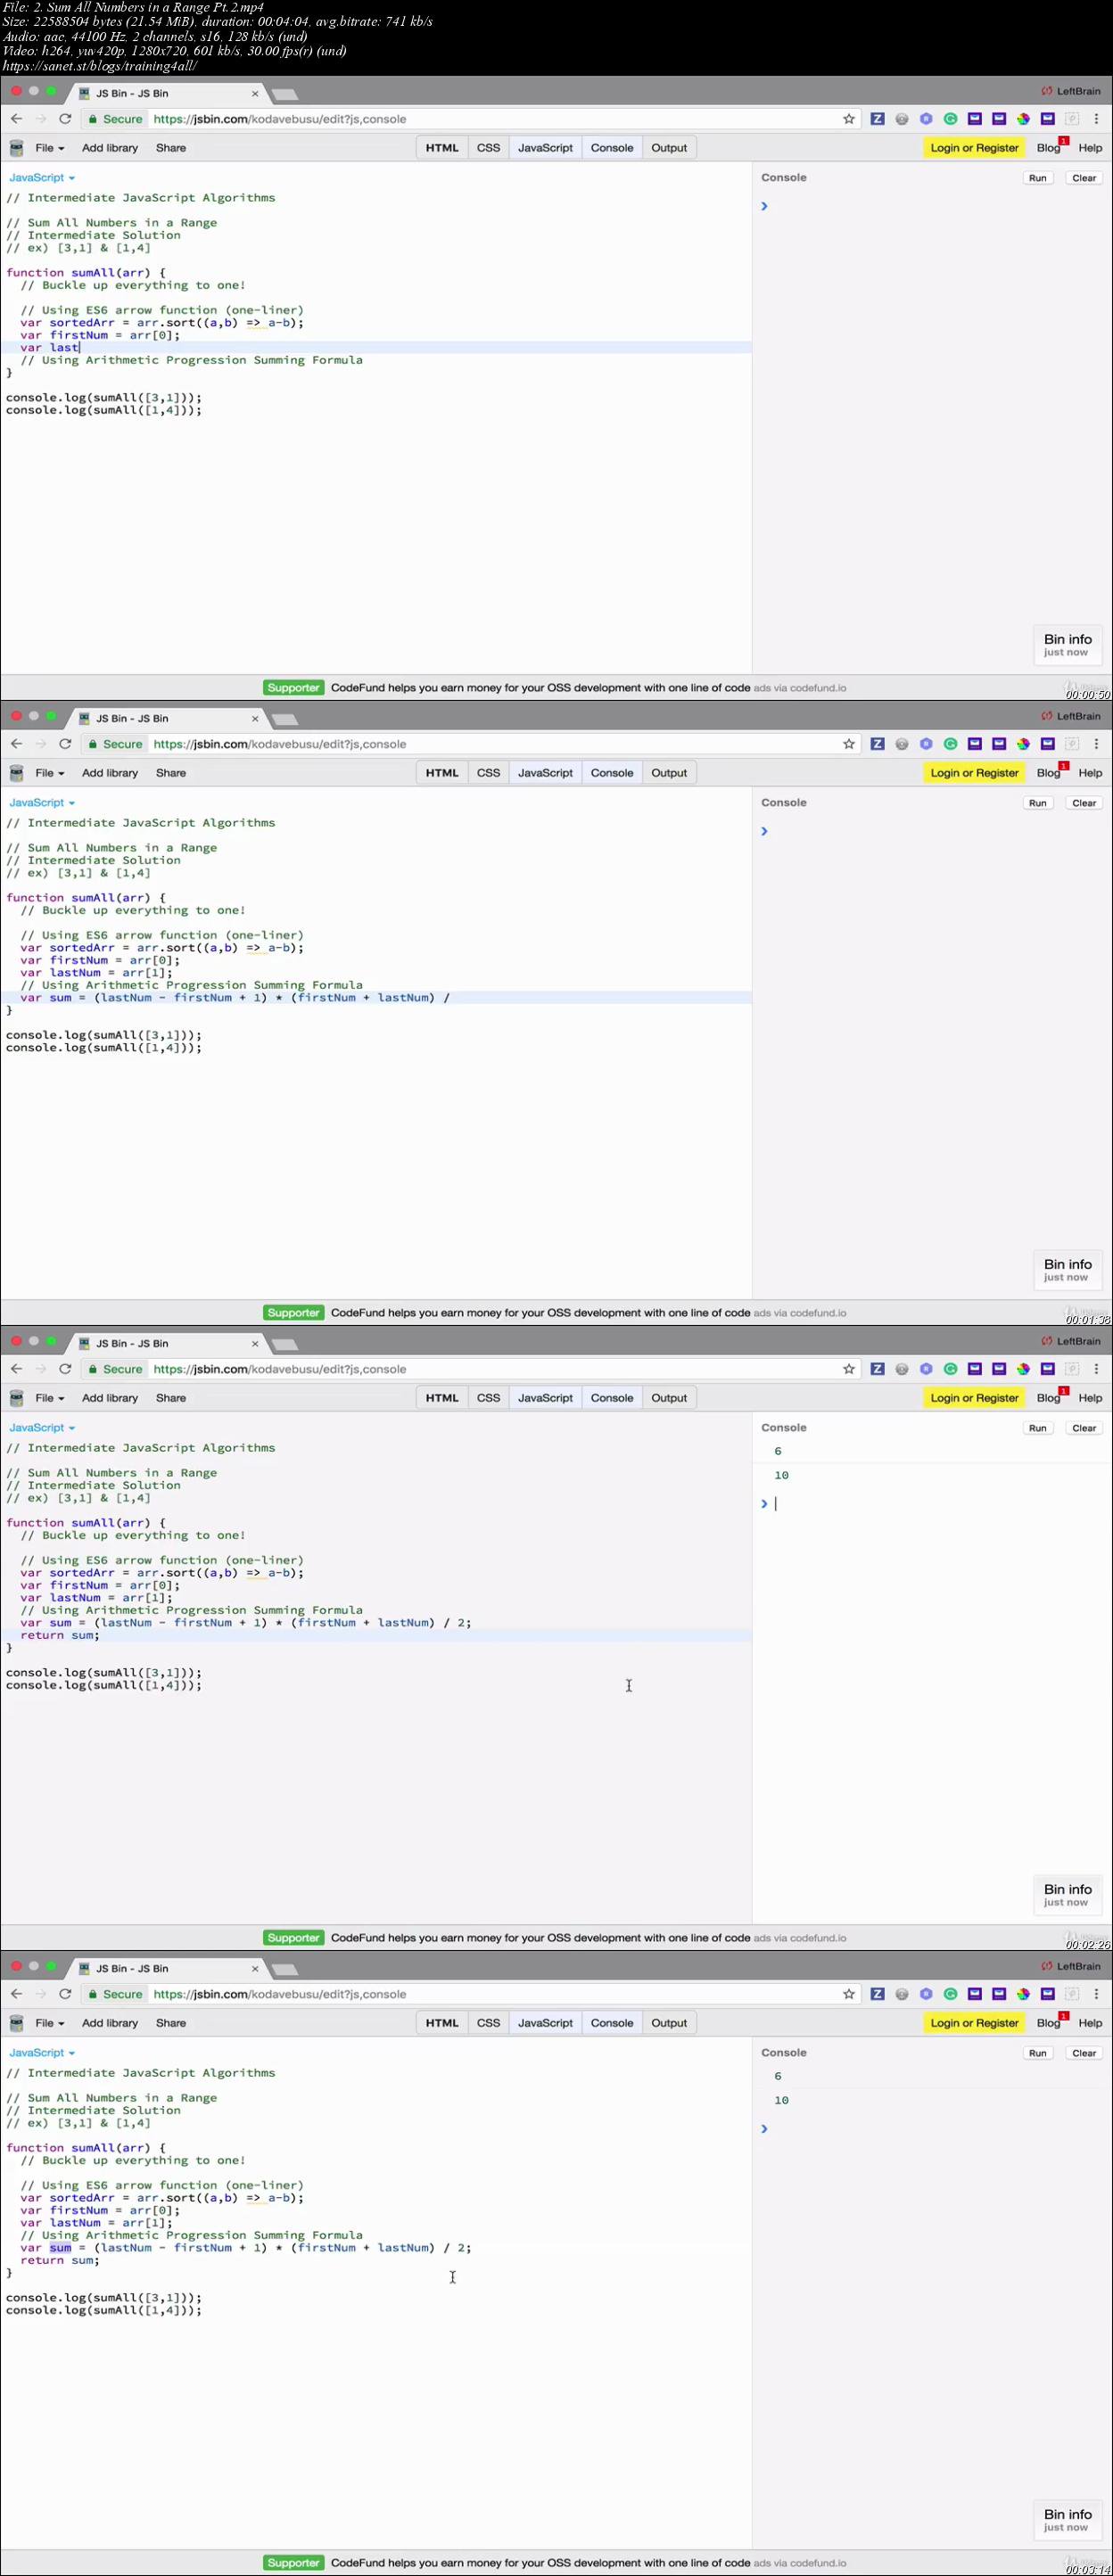Click the console Run button in the 00:03:14 frame
Image resolution: width=1113 pixels, height=2576 pixels.
tap(1038, 2053)
